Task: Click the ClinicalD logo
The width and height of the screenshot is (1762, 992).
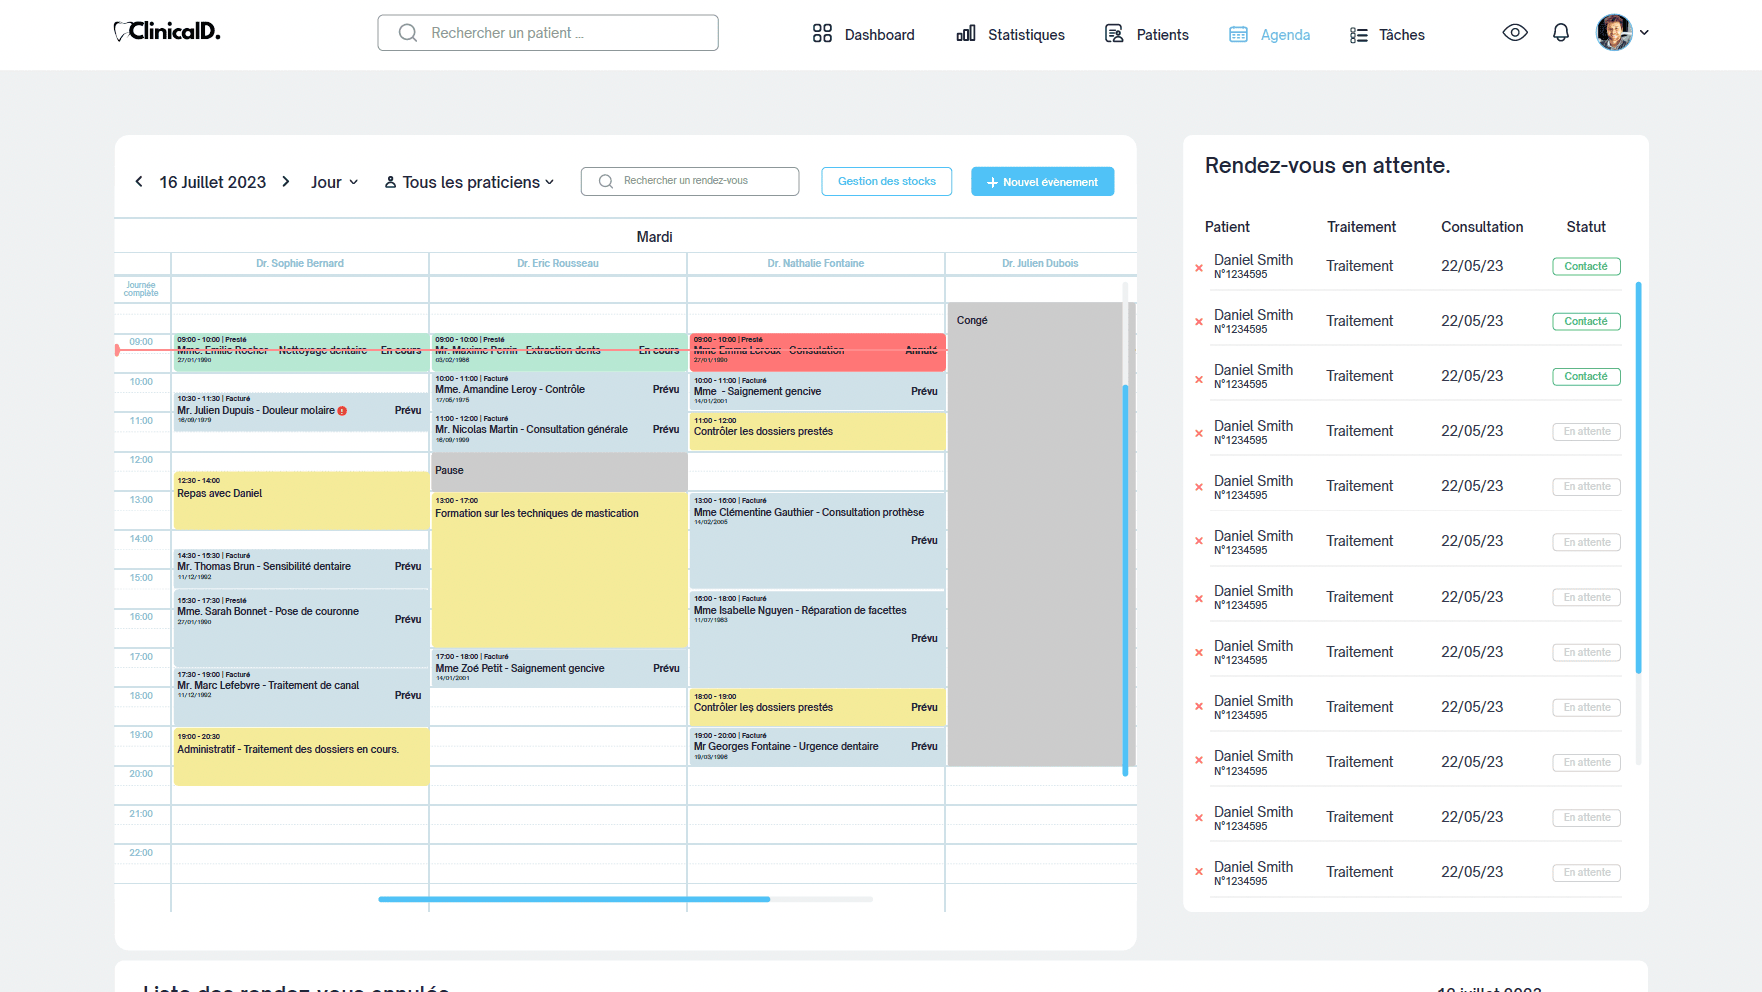Action: coord(167,32)
